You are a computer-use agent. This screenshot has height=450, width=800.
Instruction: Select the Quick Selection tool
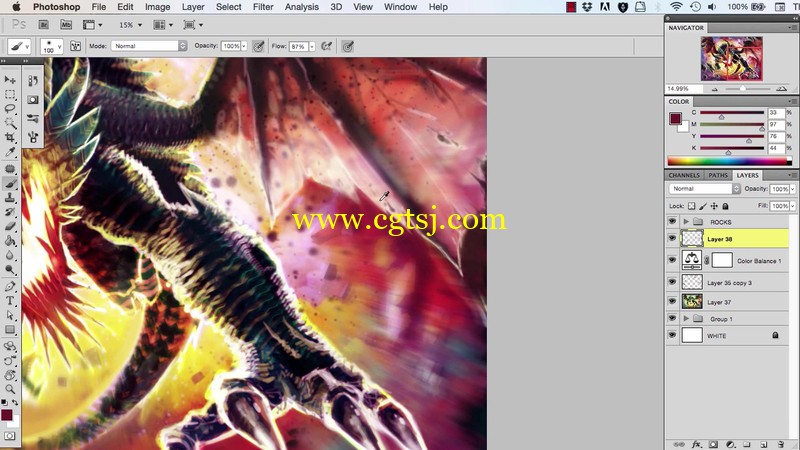10,123
